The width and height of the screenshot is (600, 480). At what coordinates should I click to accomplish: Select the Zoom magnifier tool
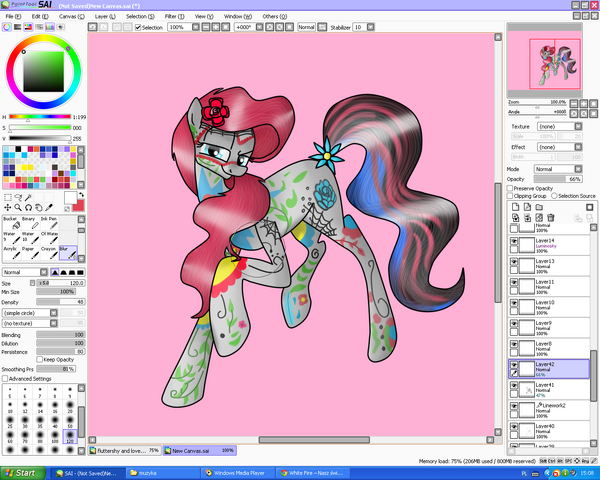(x=18, y=207)
